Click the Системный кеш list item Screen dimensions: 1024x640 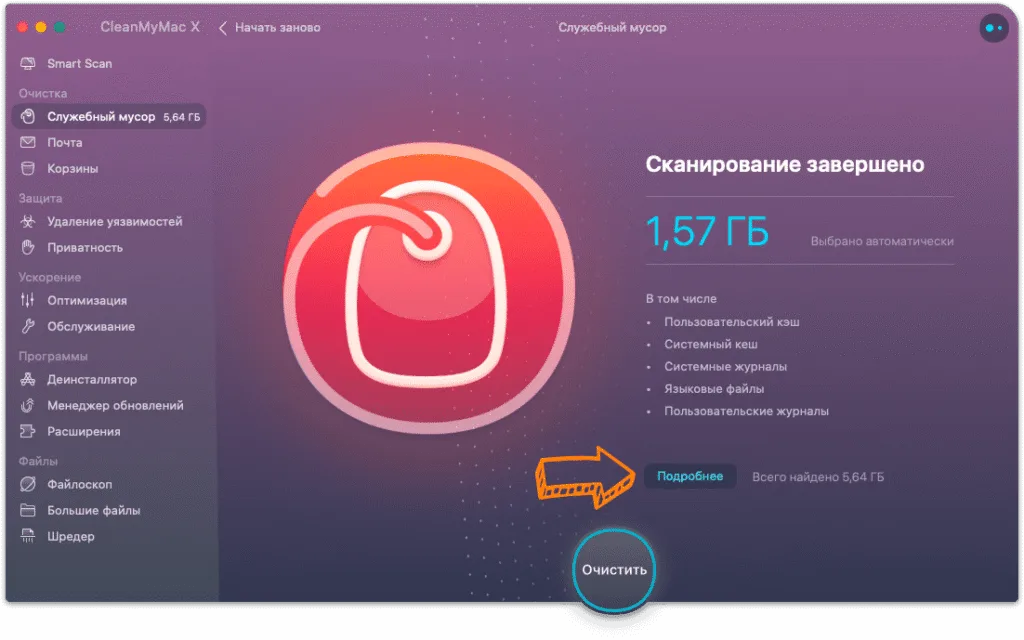click(711, 344)
